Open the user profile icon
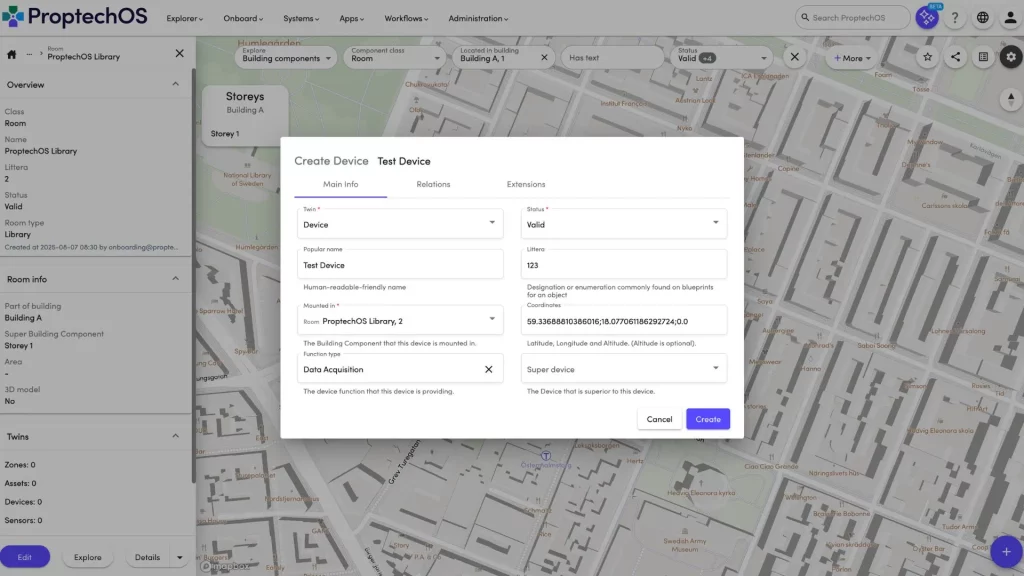1024x576 pixels. (1009, 18)
